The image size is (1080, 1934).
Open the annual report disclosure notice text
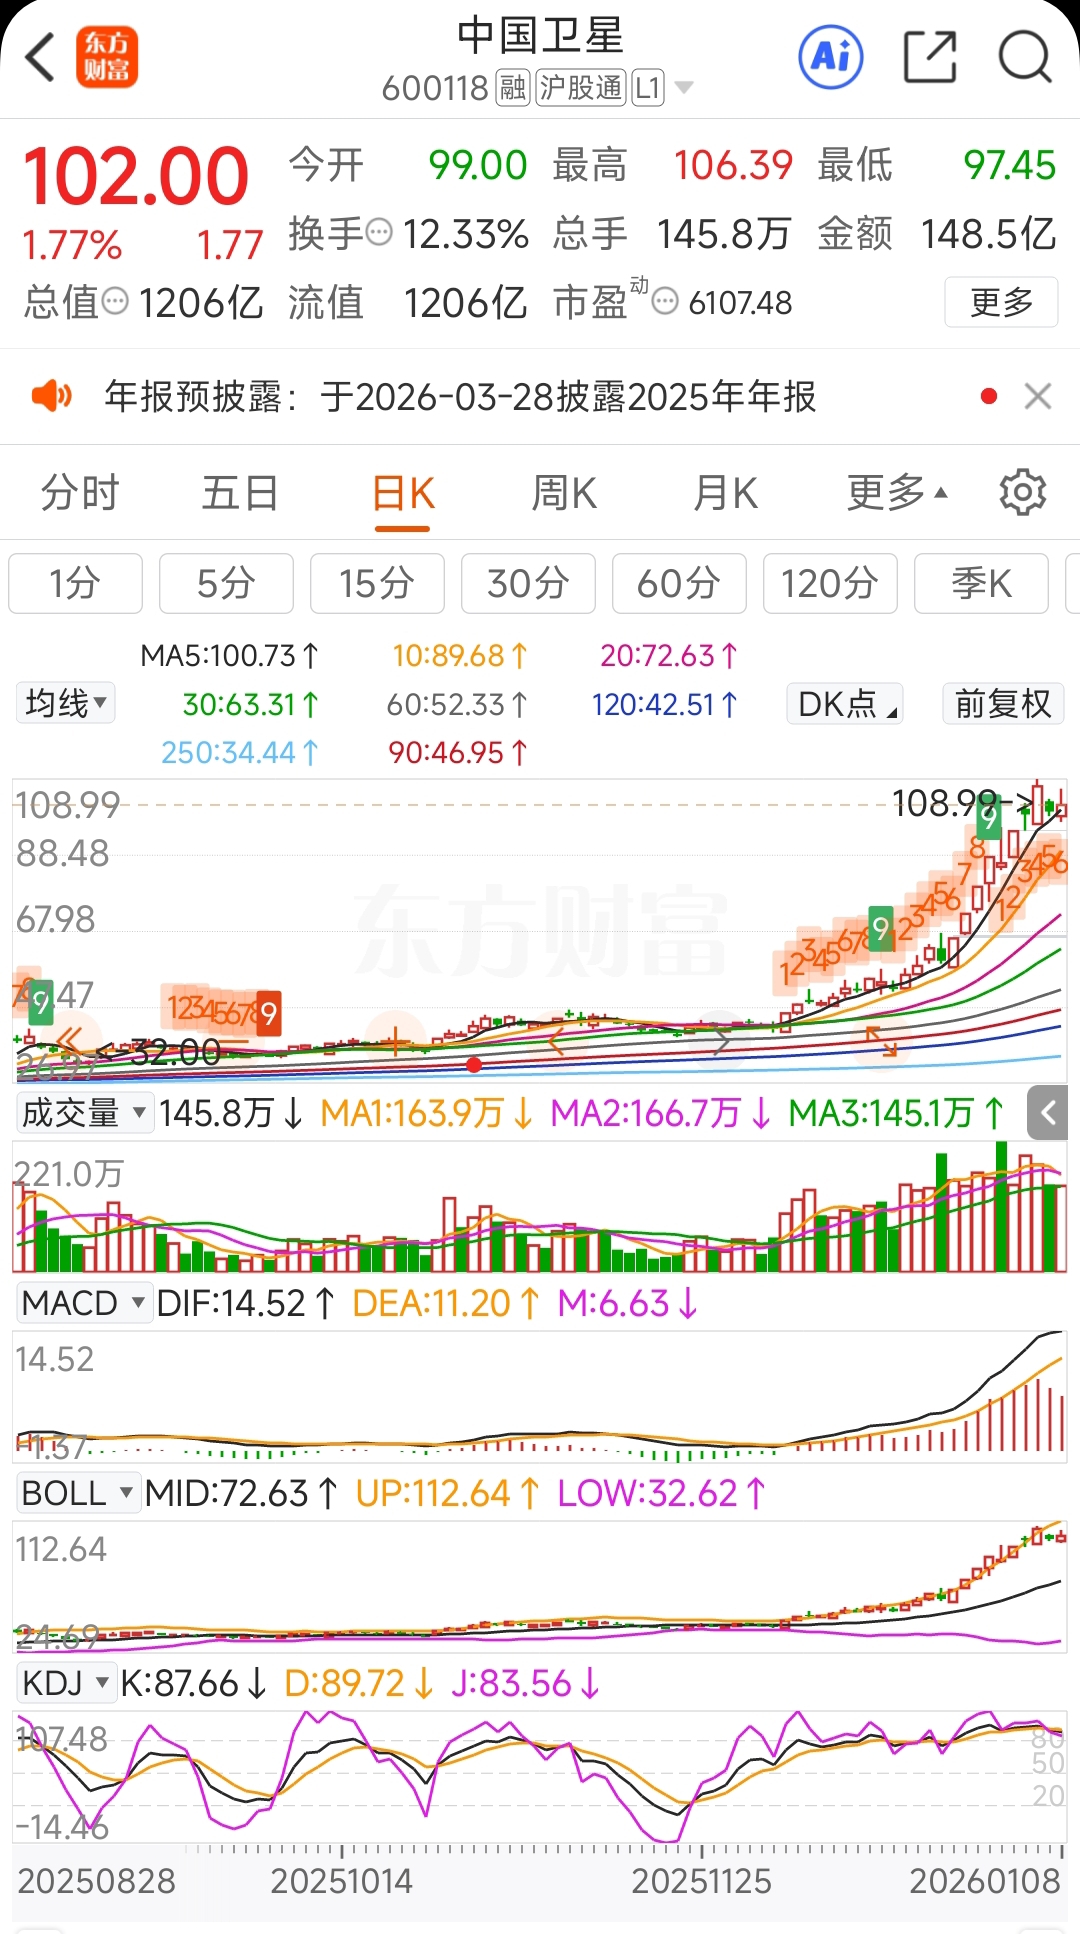(x=460, y=396)
